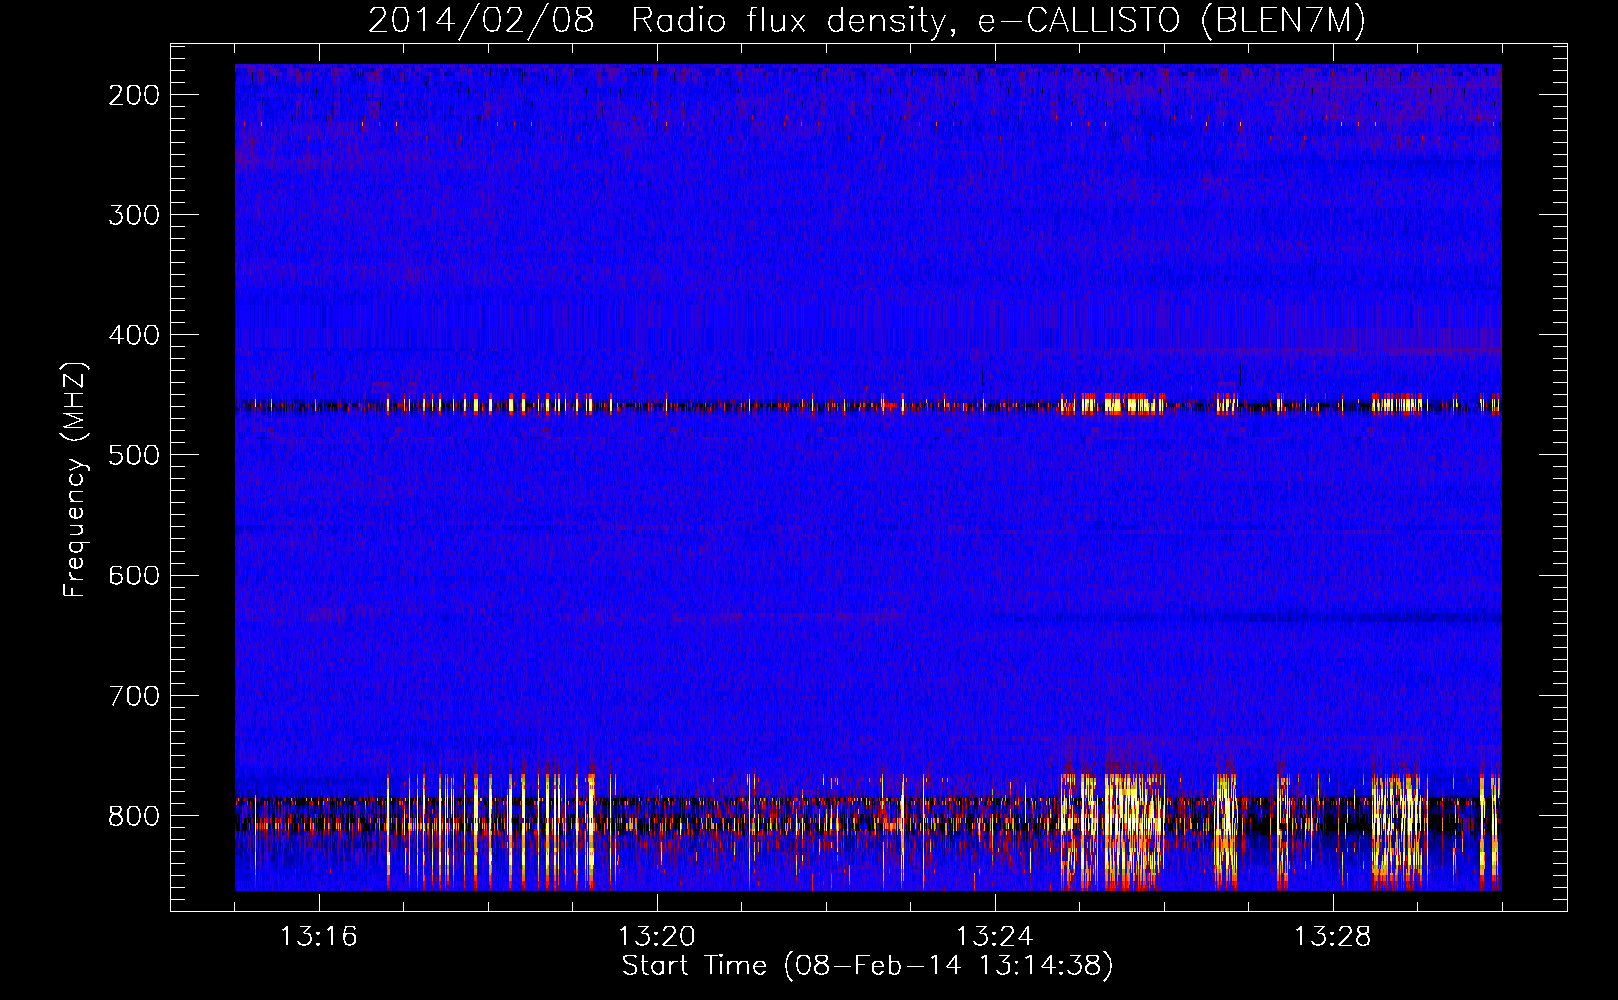
Task: Click the '13:28' time tick label
Action: click(x=1333, y=937)
